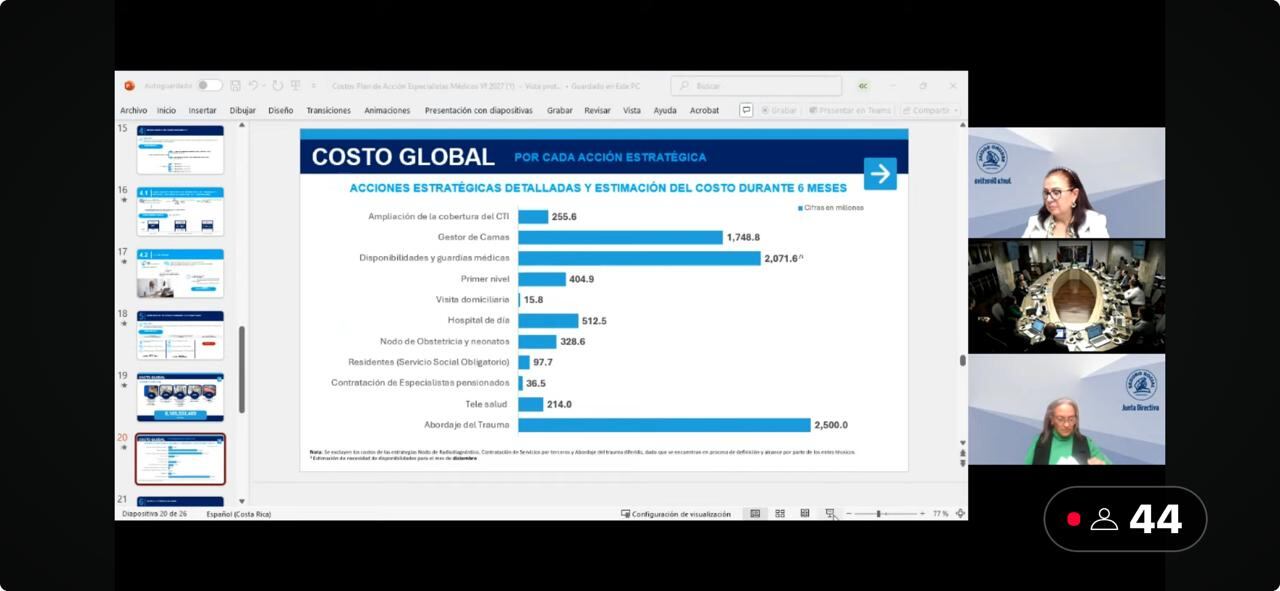Click the zoom slider handle
The height and width of the screenshot is (591, 1280).
click(x=878, y=514)
